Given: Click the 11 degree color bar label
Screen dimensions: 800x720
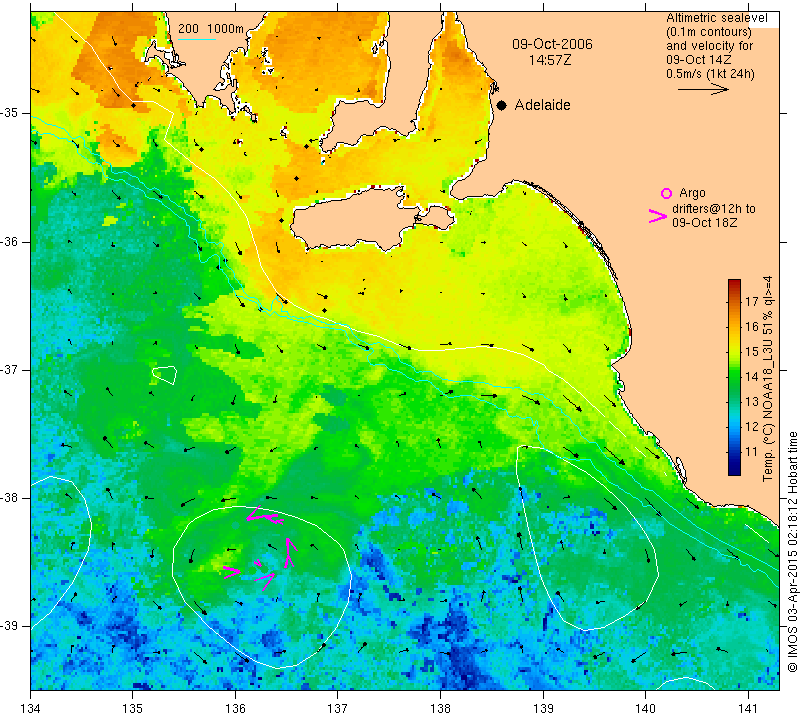Looking at the screenshot, I should pos(752,452).
